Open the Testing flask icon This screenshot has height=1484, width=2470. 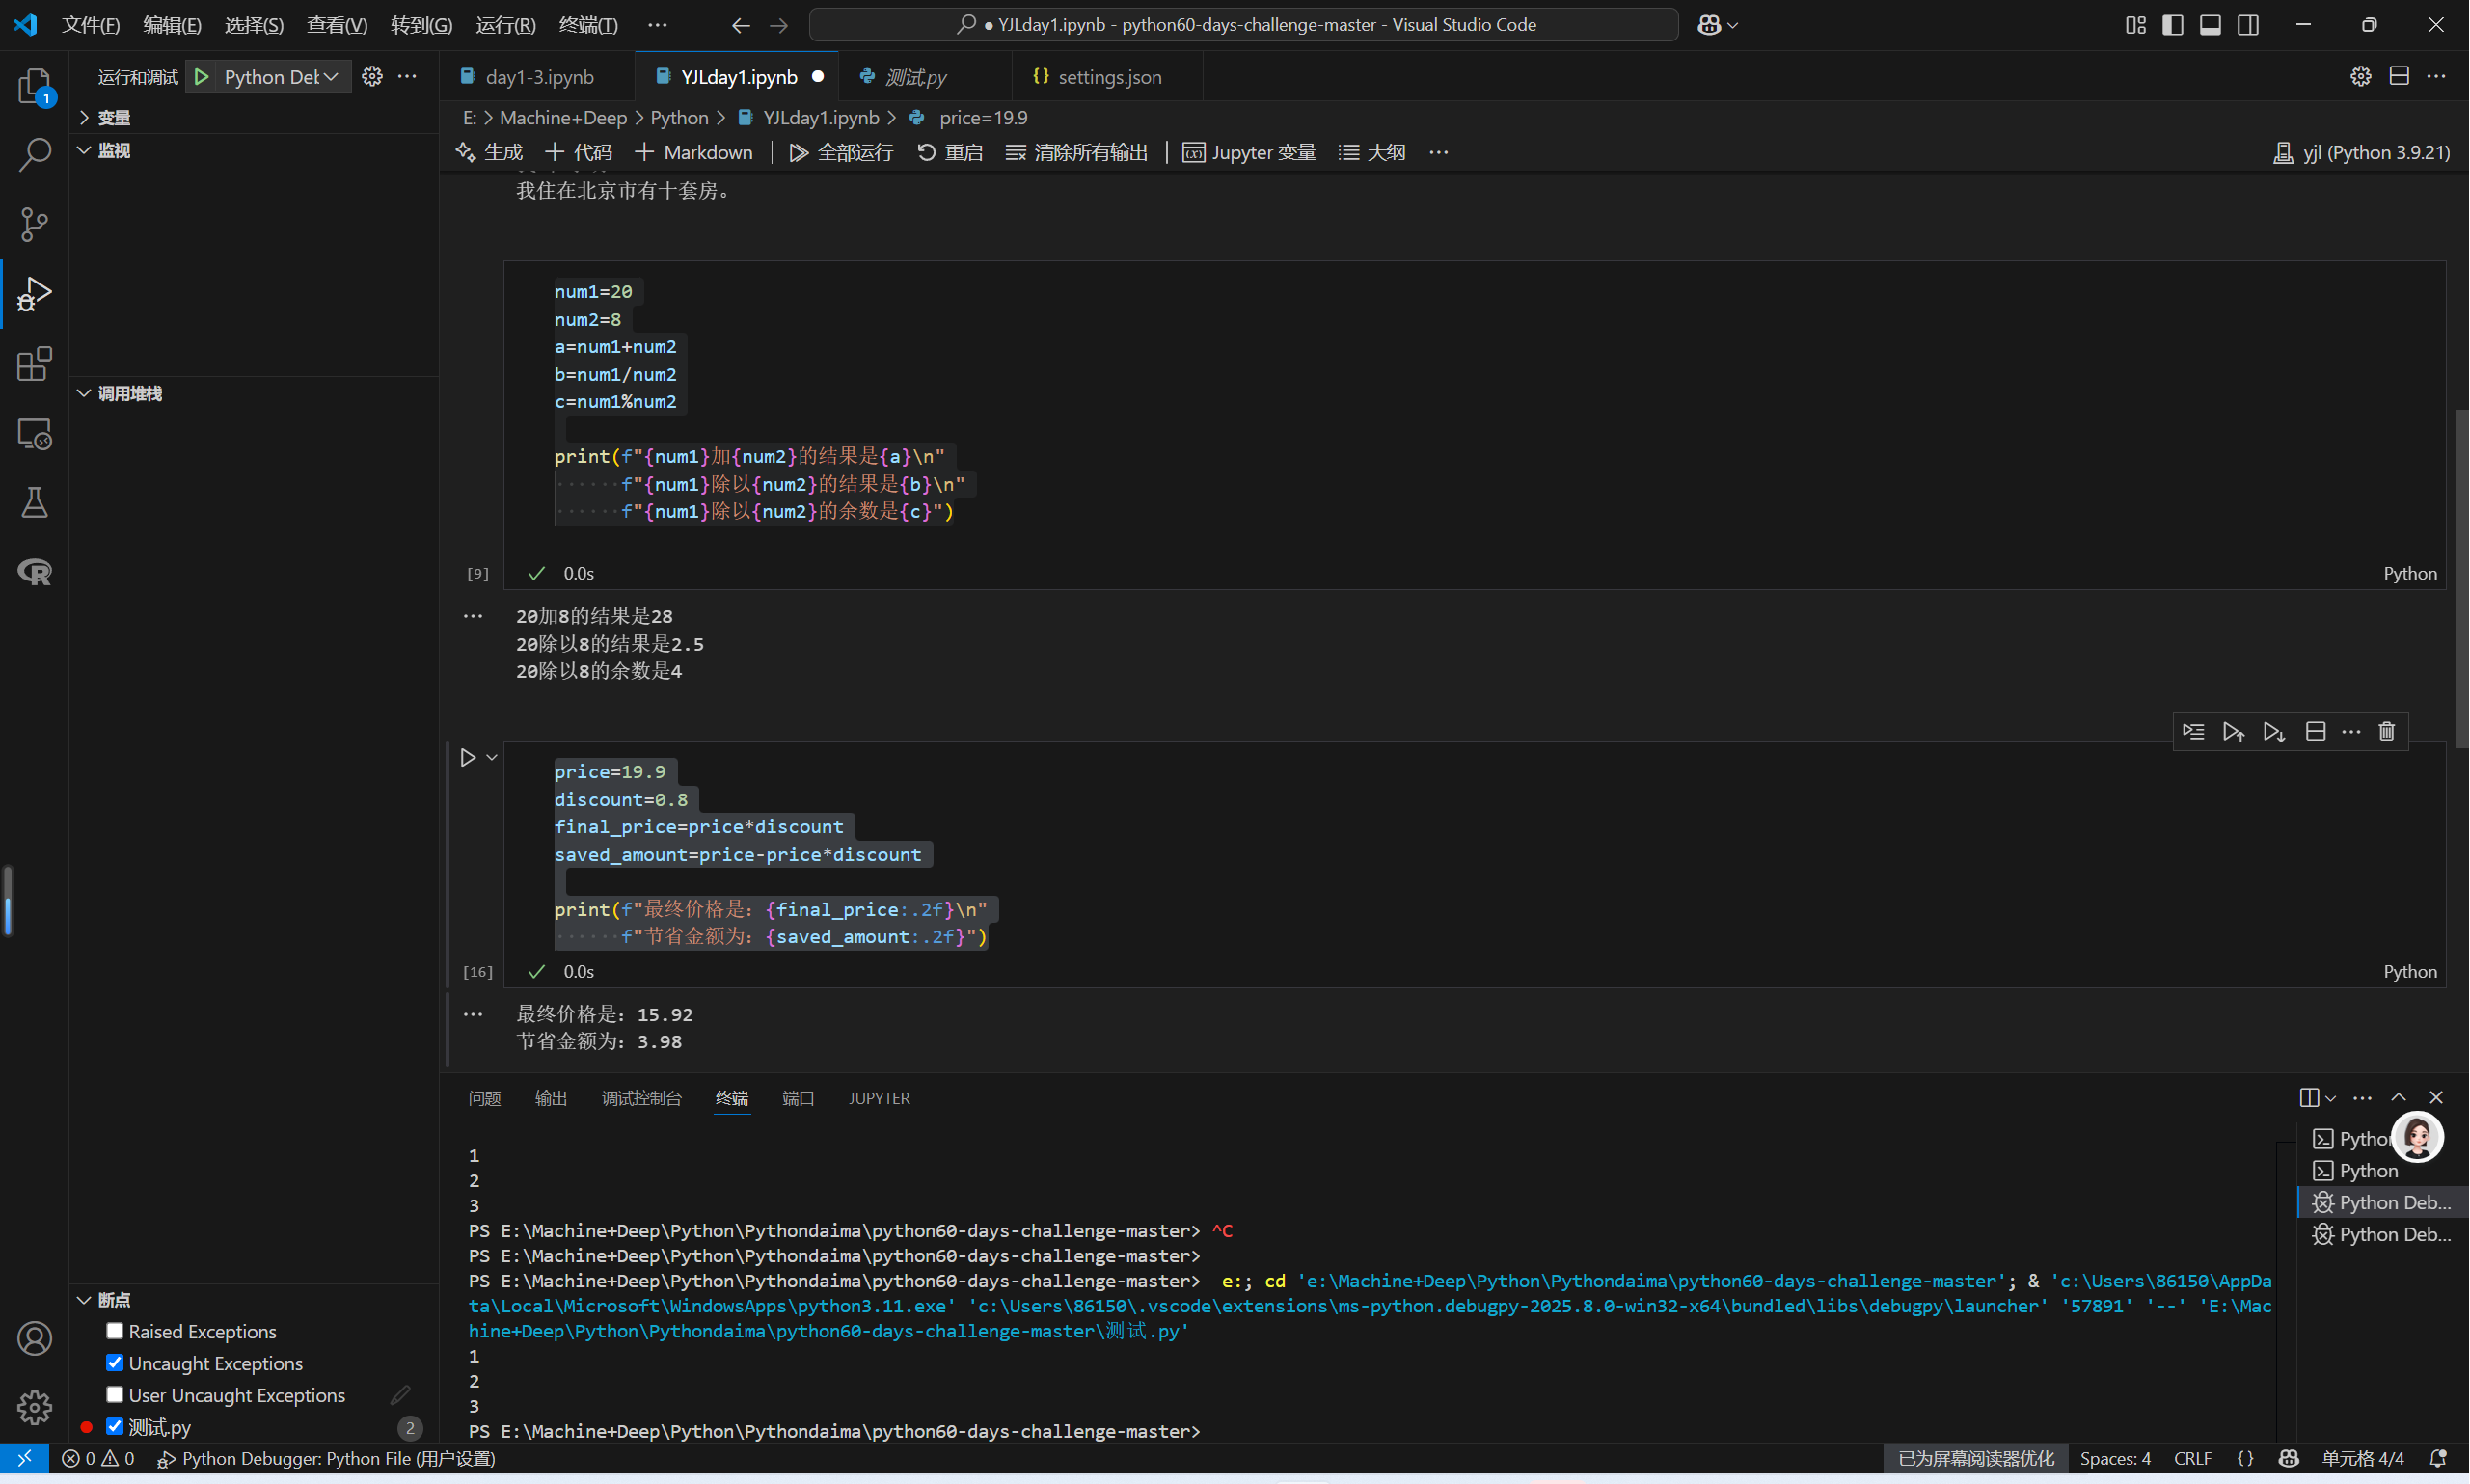click(x=34, y=503)
